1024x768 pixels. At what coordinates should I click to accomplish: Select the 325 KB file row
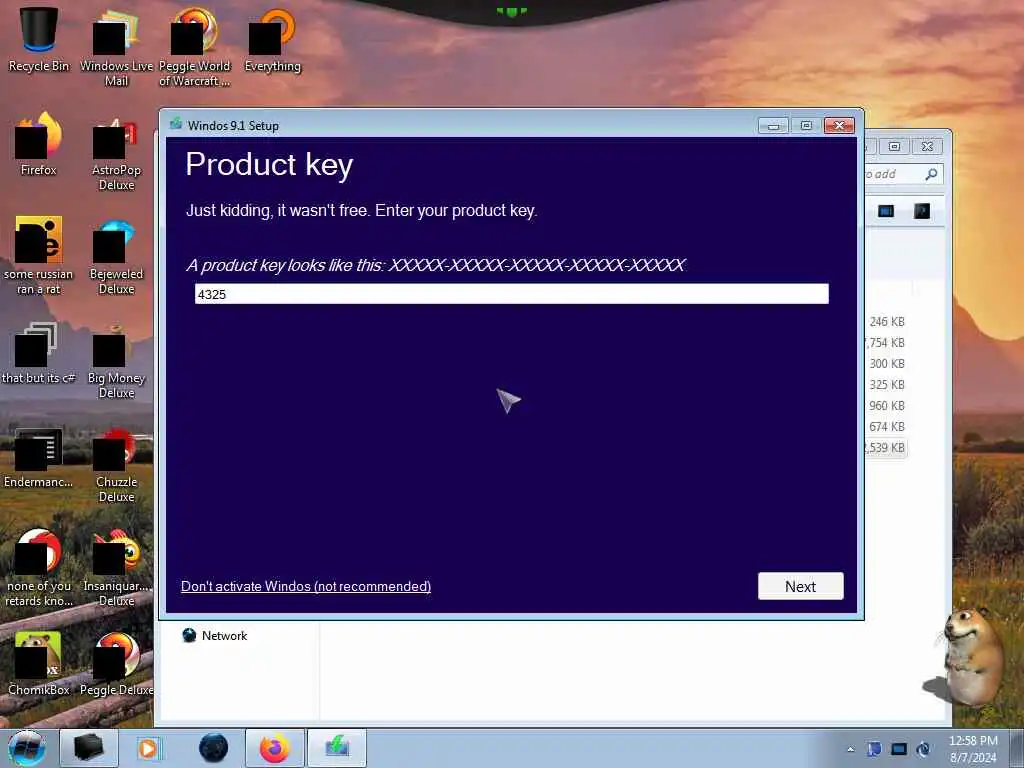tap(886, 384)
